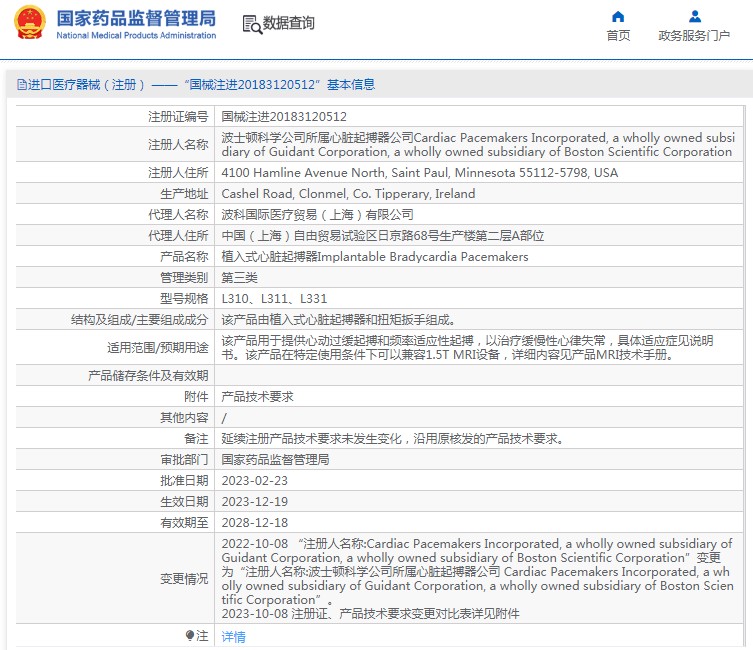
Task: Click agent address 日京路68号 cell
Action: click(383, 236)
